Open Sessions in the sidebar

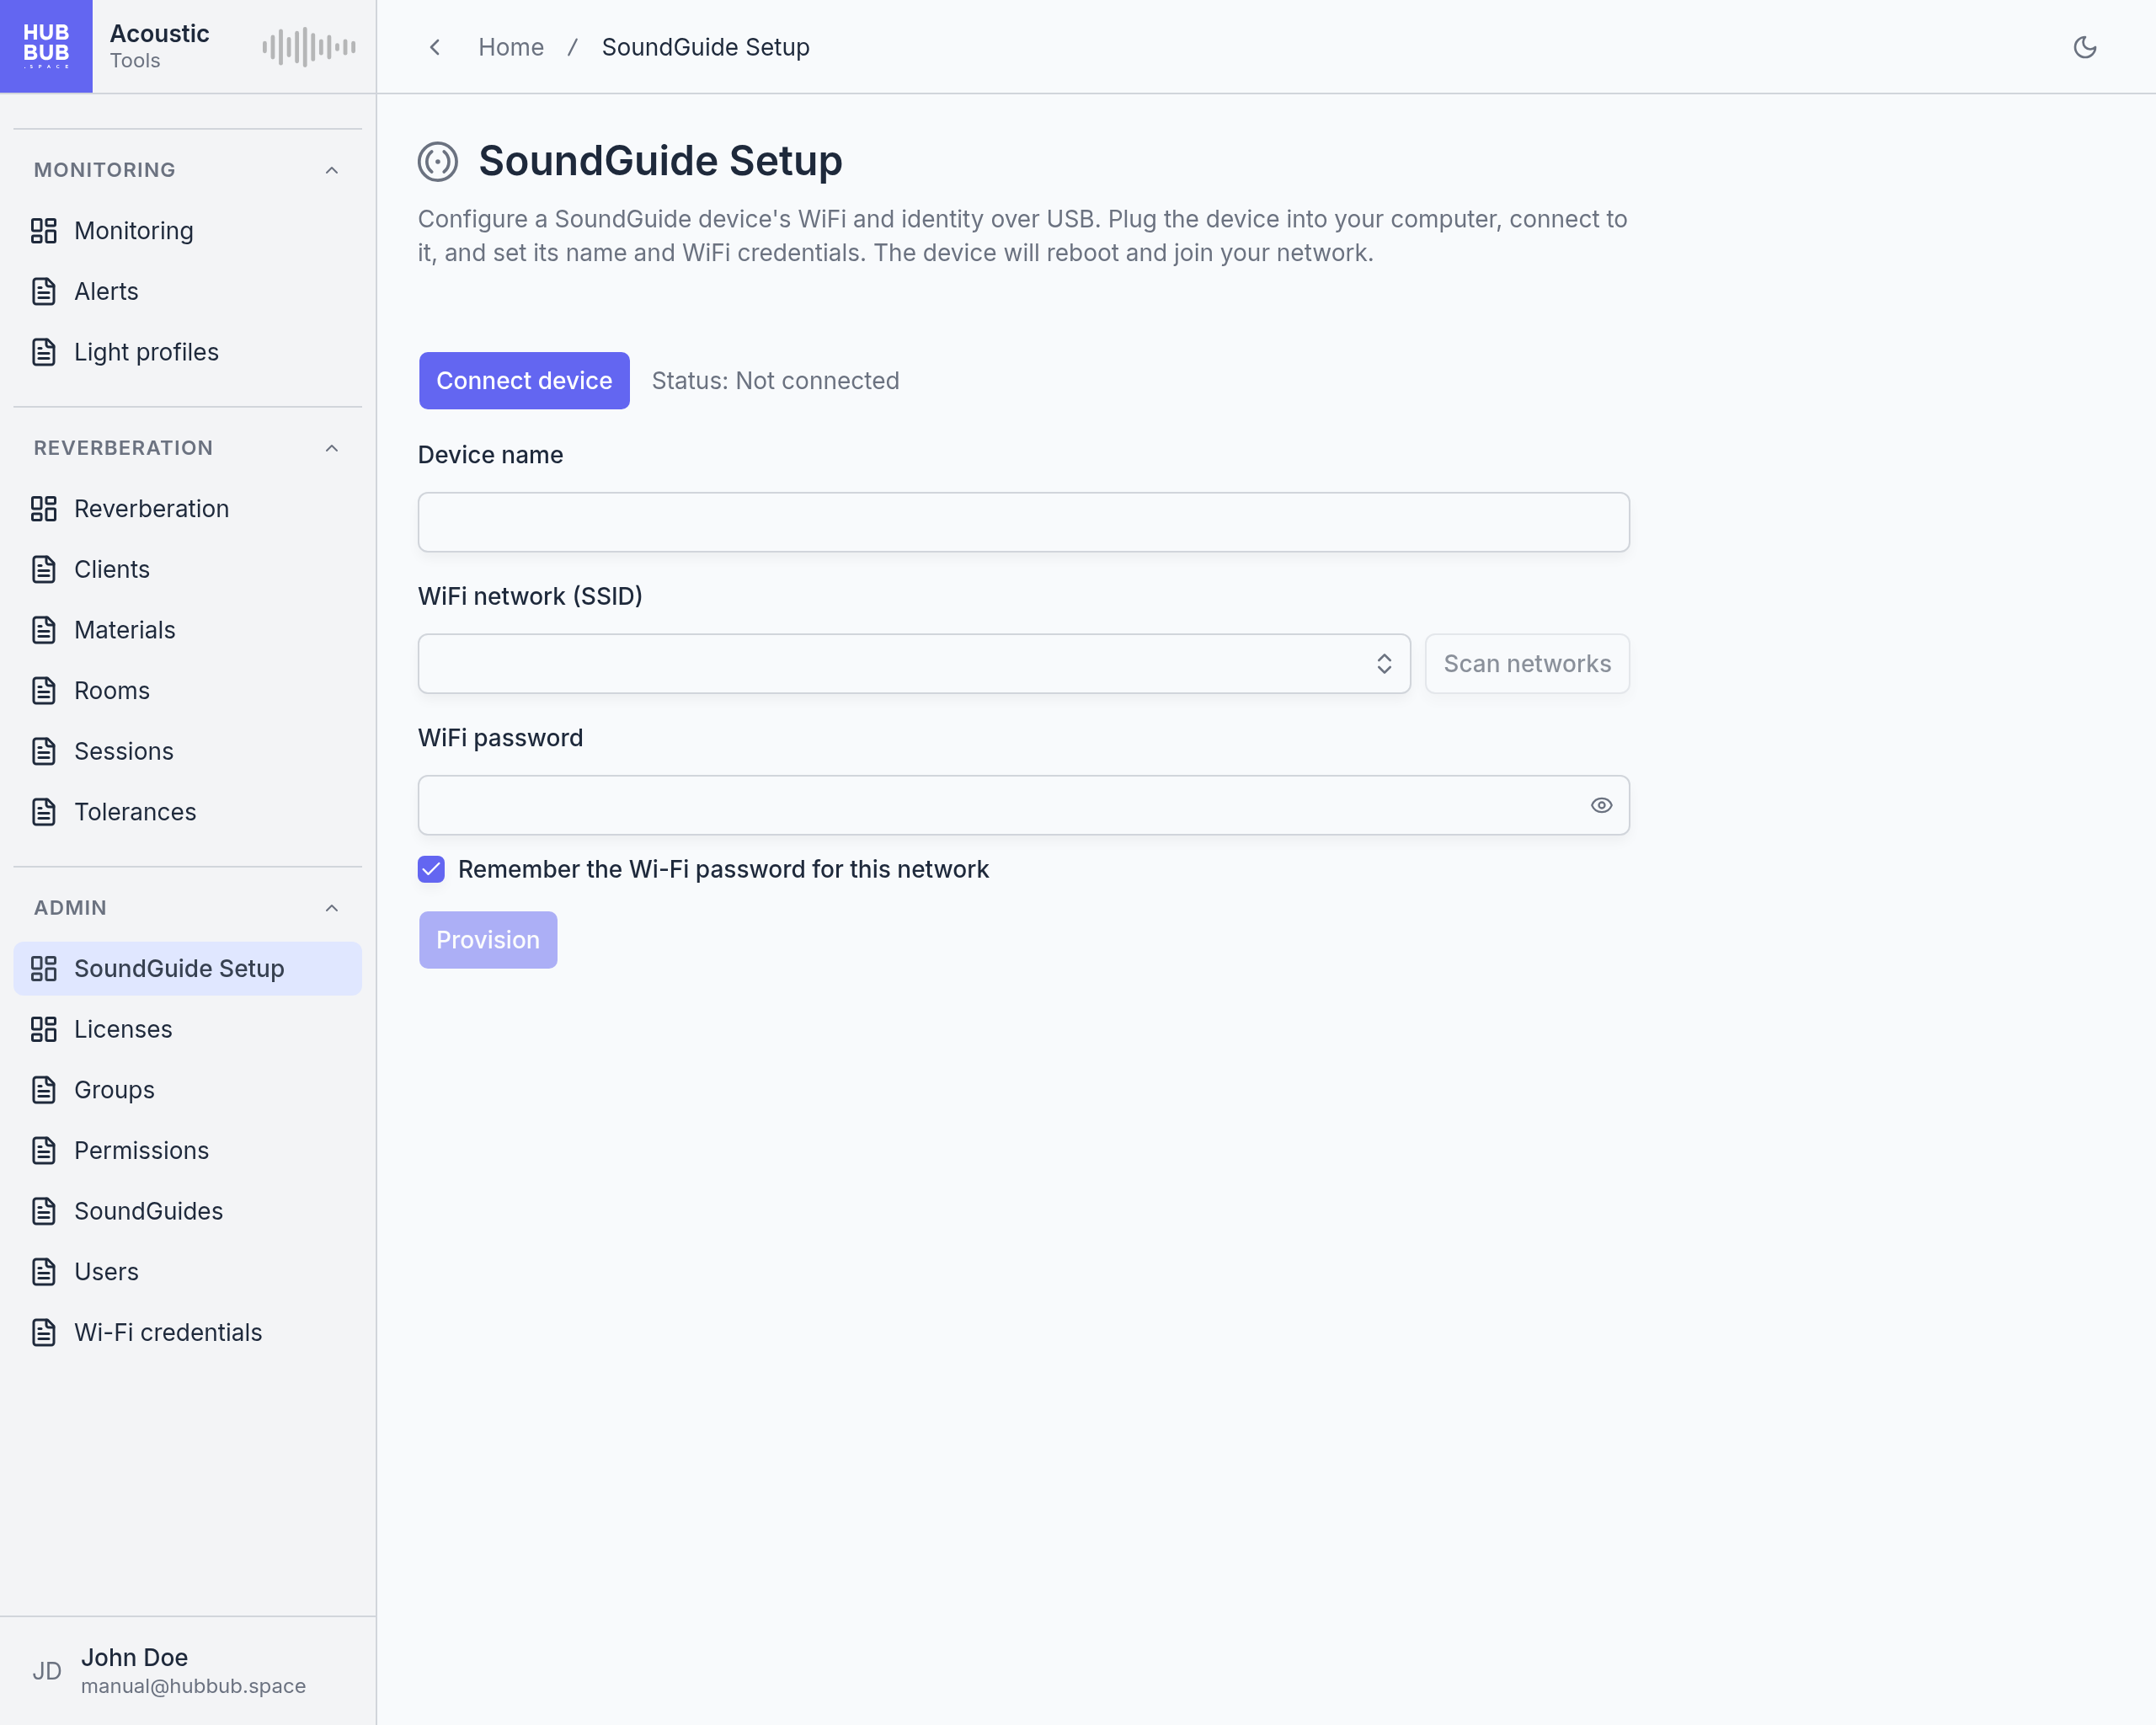(x=188, y=752)
